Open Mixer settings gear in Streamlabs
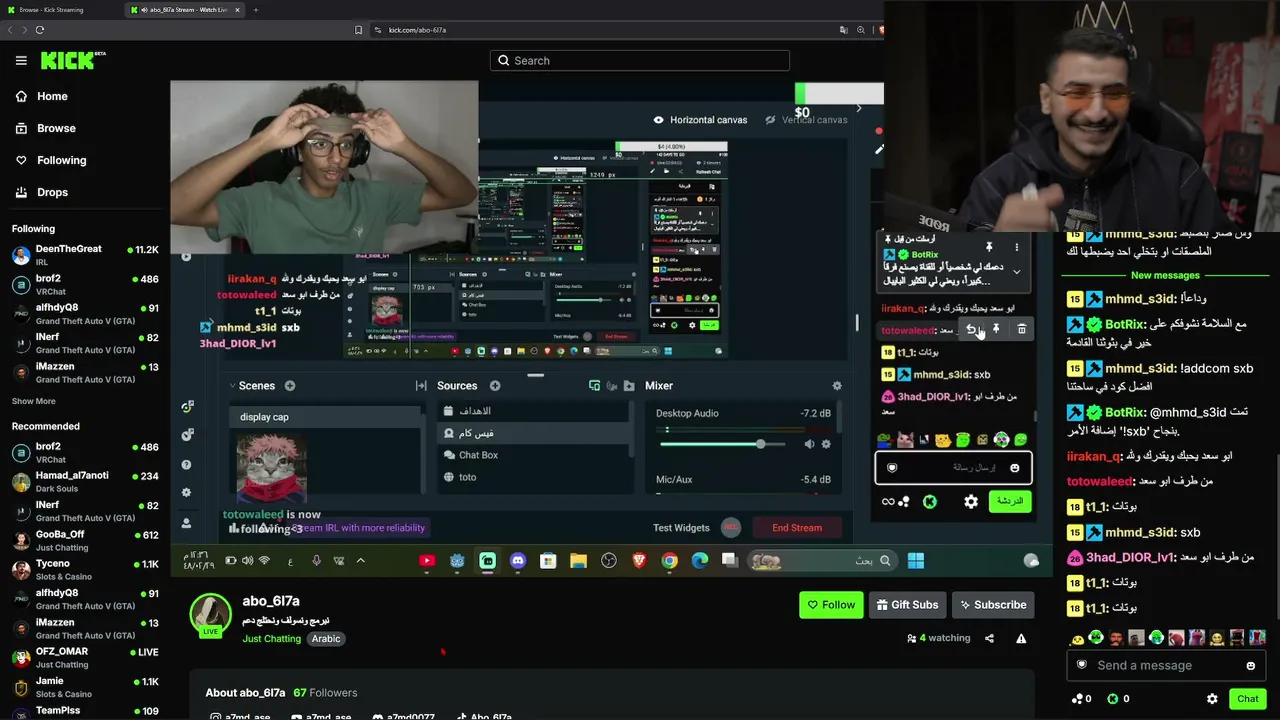 click(x=837, y=386)
